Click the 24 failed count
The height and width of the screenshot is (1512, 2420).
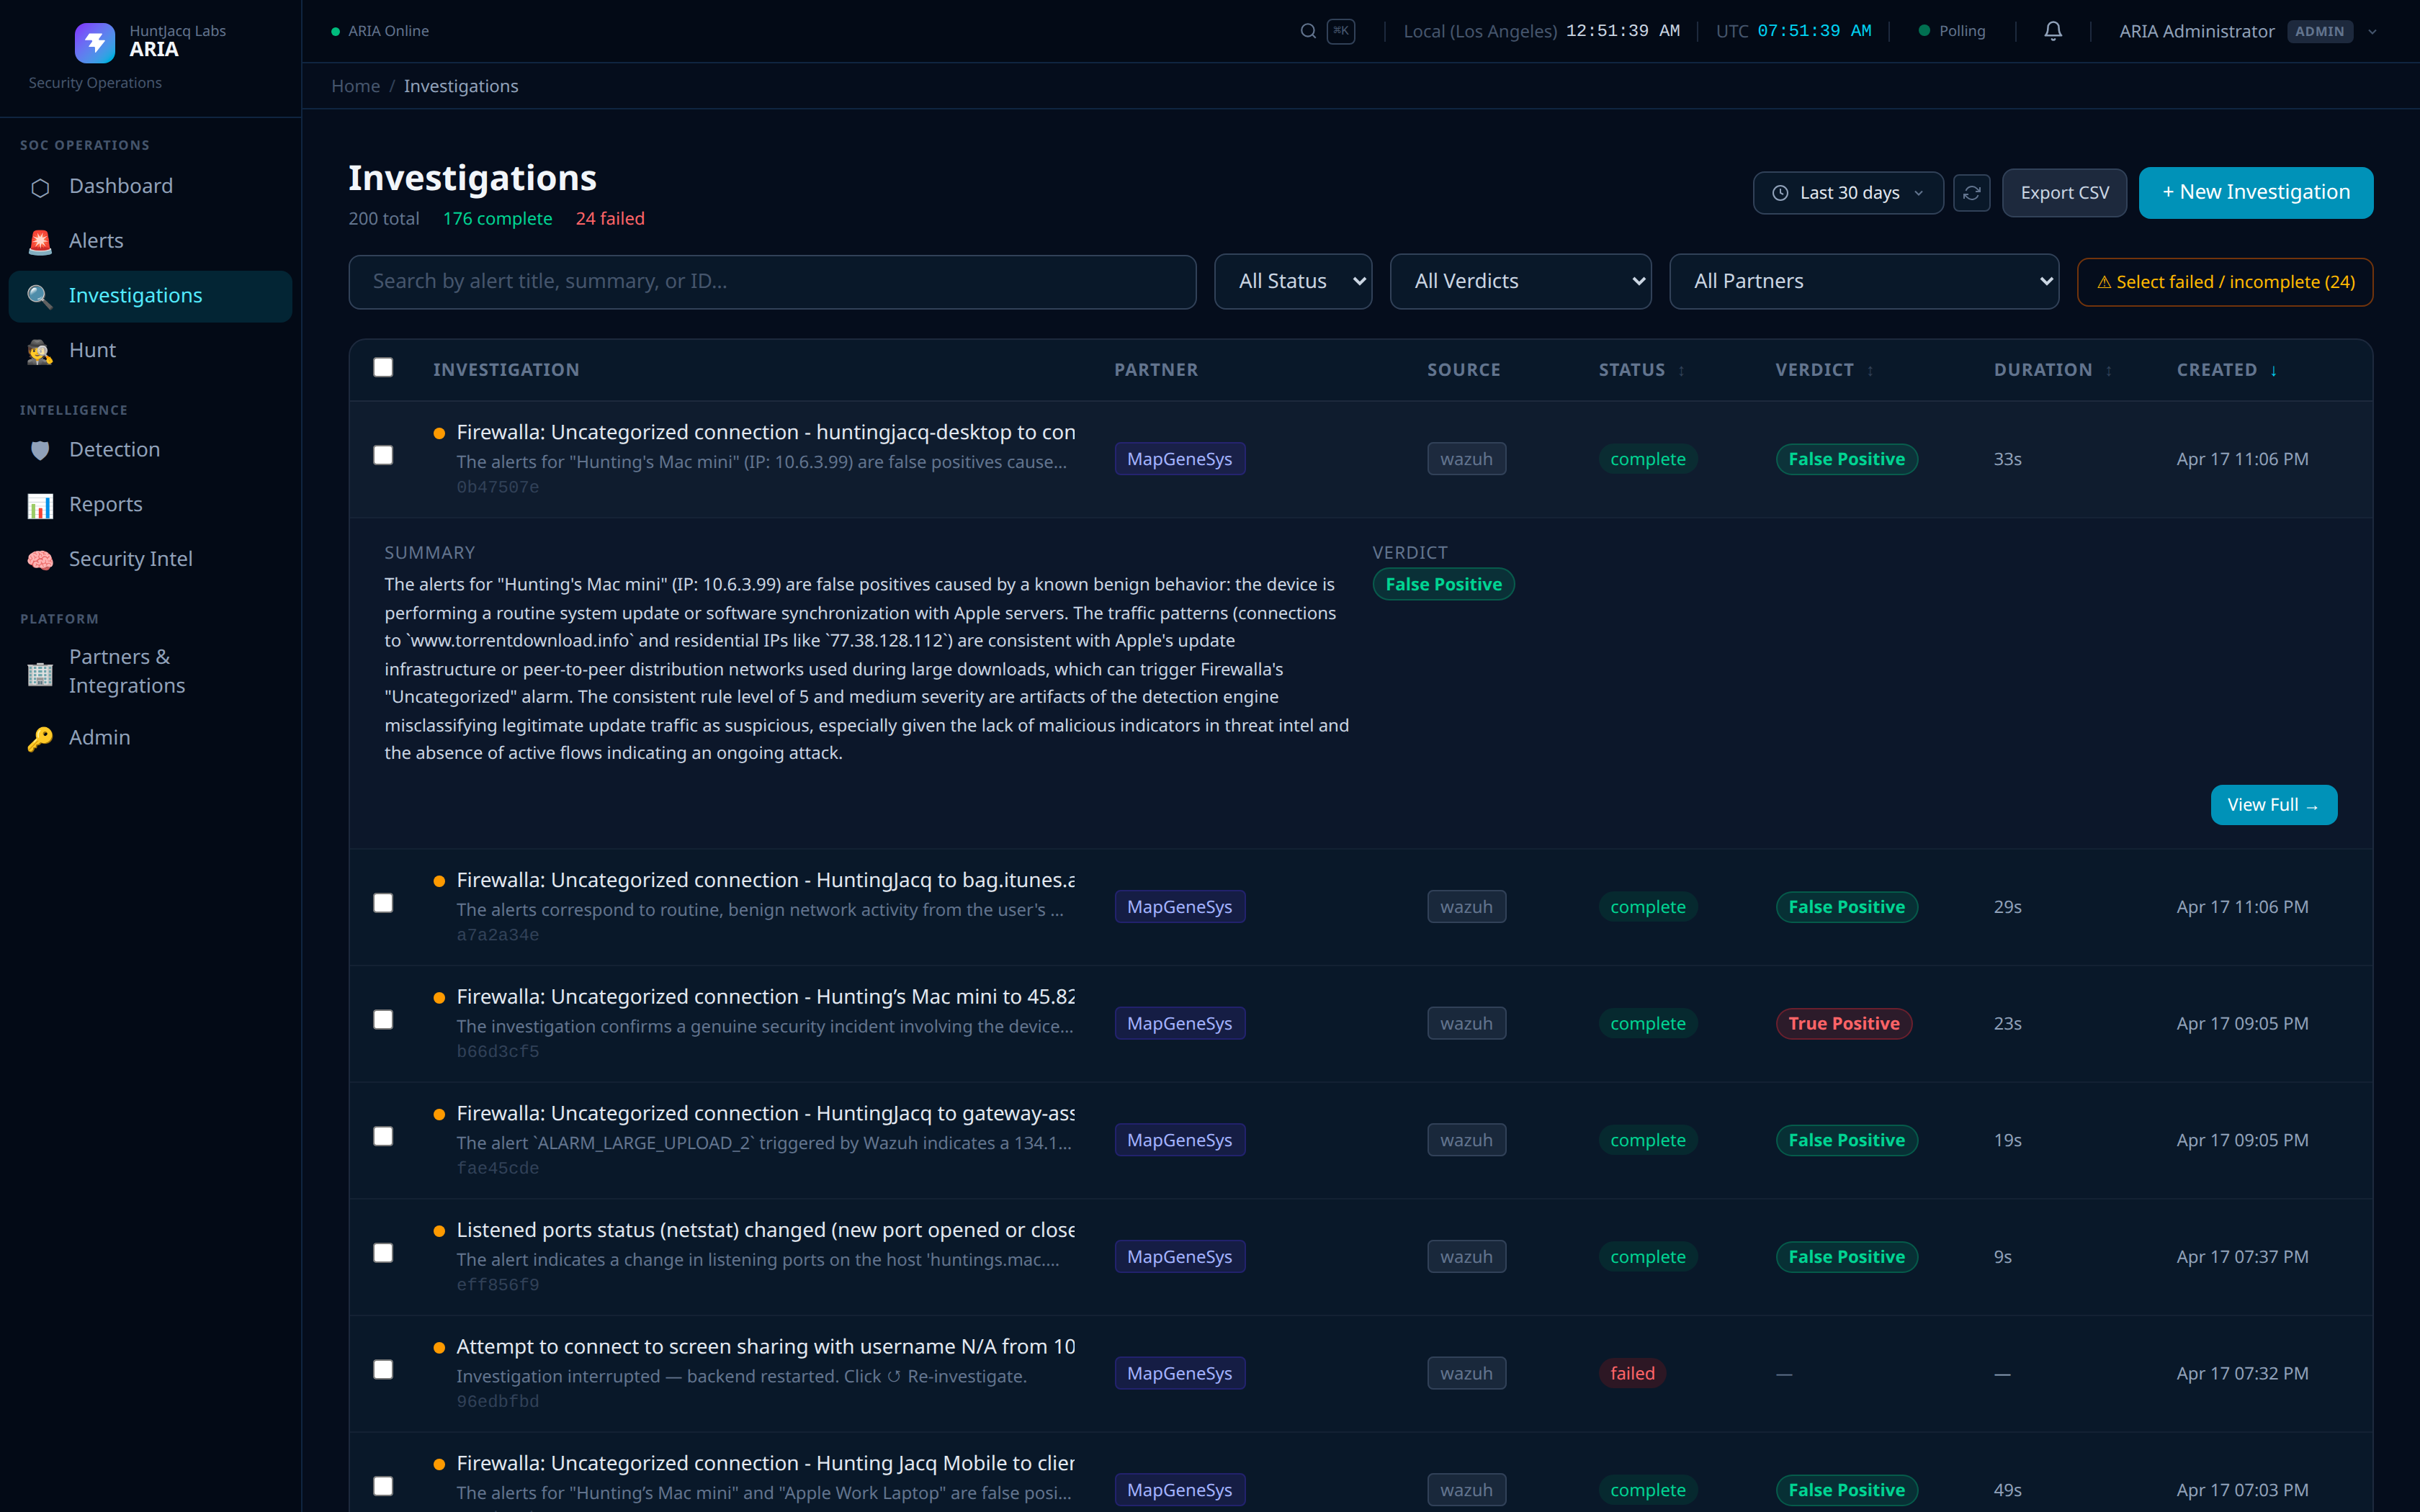(x=610, y=218)
